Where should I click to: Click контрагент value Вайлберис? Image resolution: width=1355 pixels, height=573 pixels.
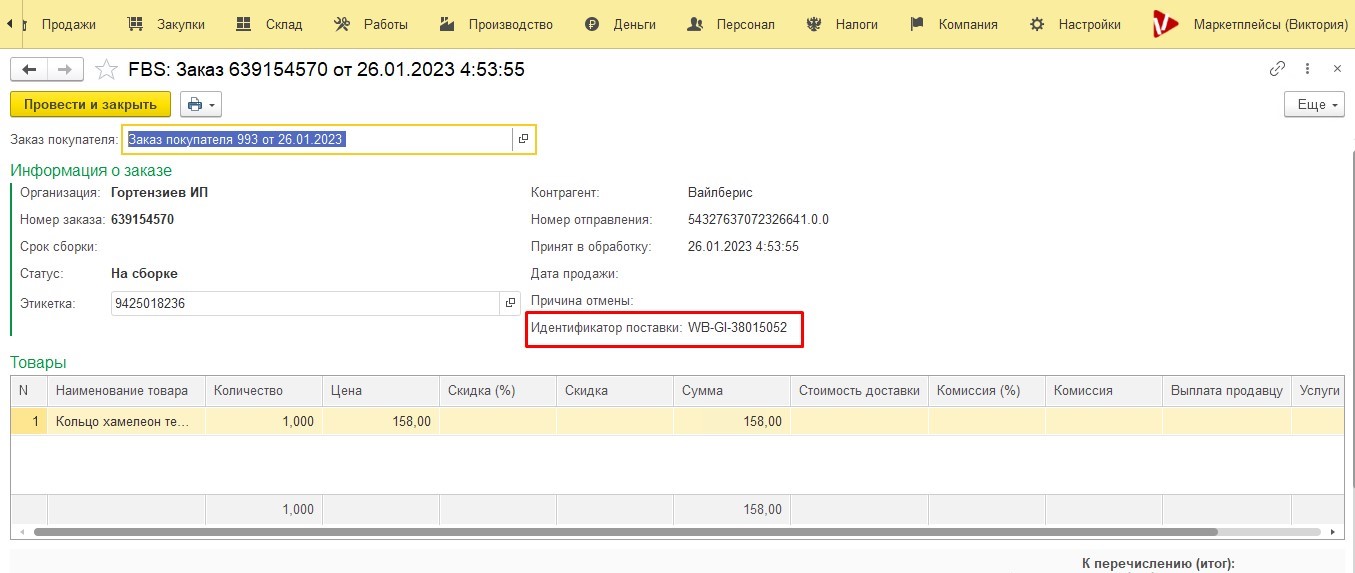[720, 192]
